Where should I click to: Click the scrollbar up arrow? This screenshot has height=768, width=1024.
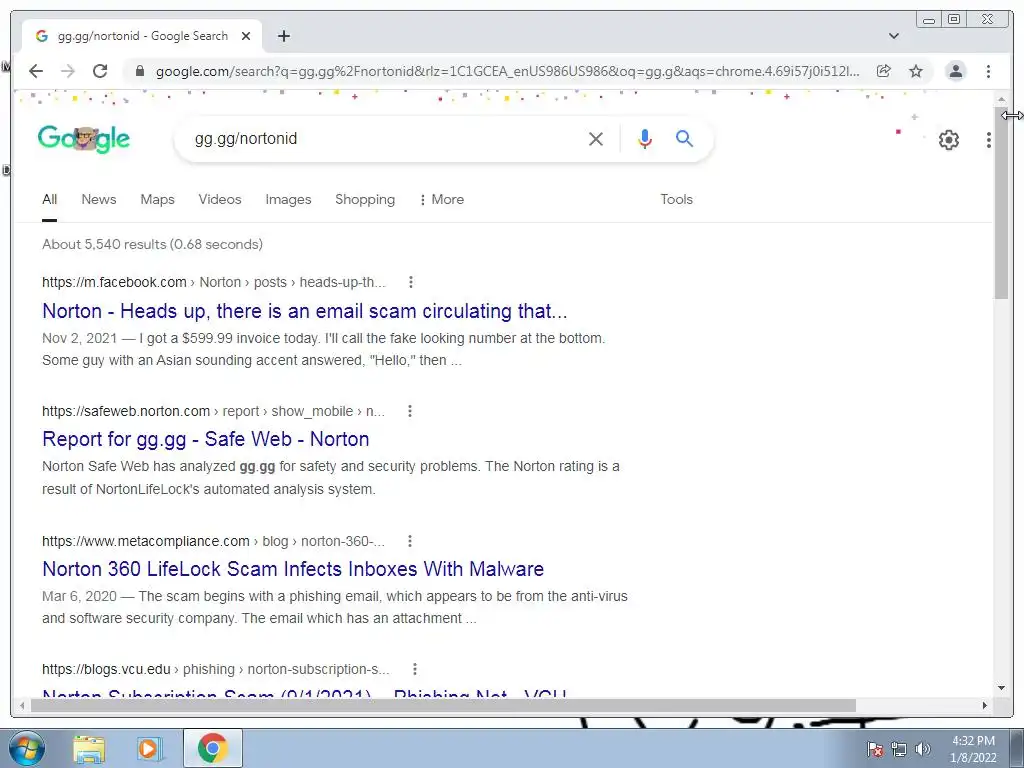tap(1002, 99)
